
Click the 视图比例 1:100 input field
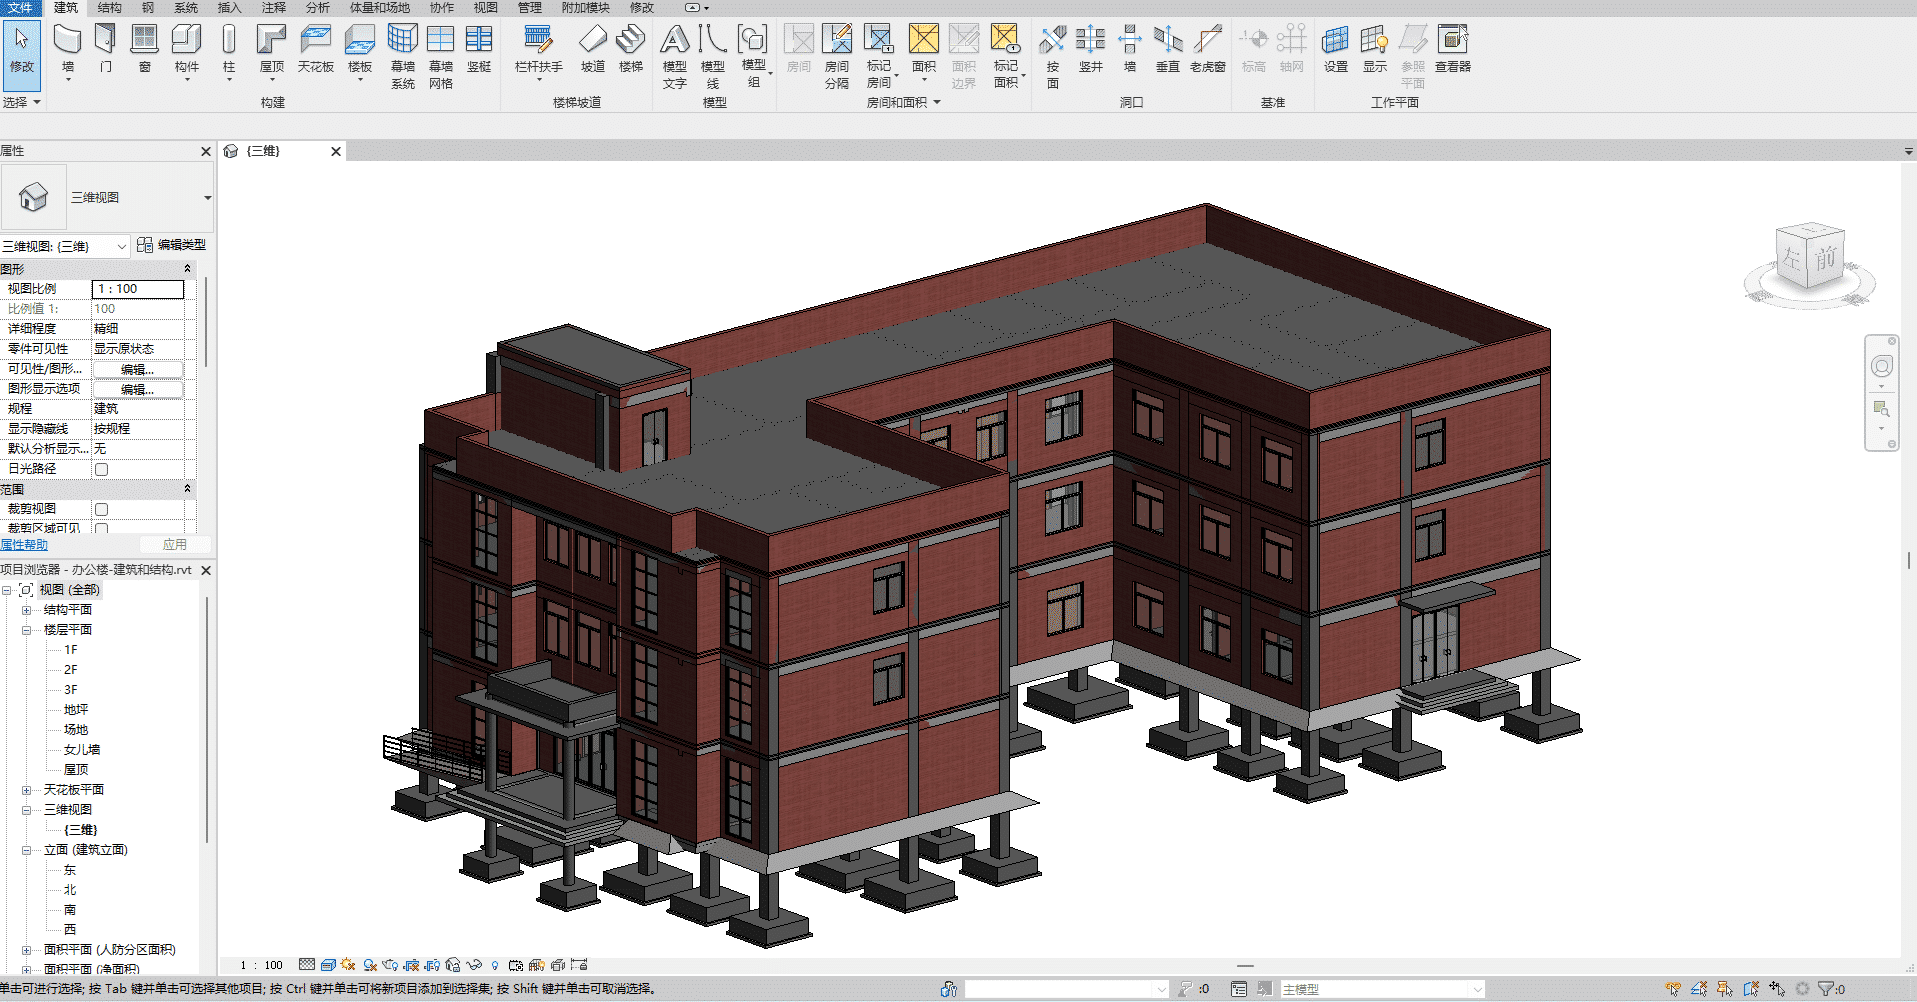[x=138, y=289]
